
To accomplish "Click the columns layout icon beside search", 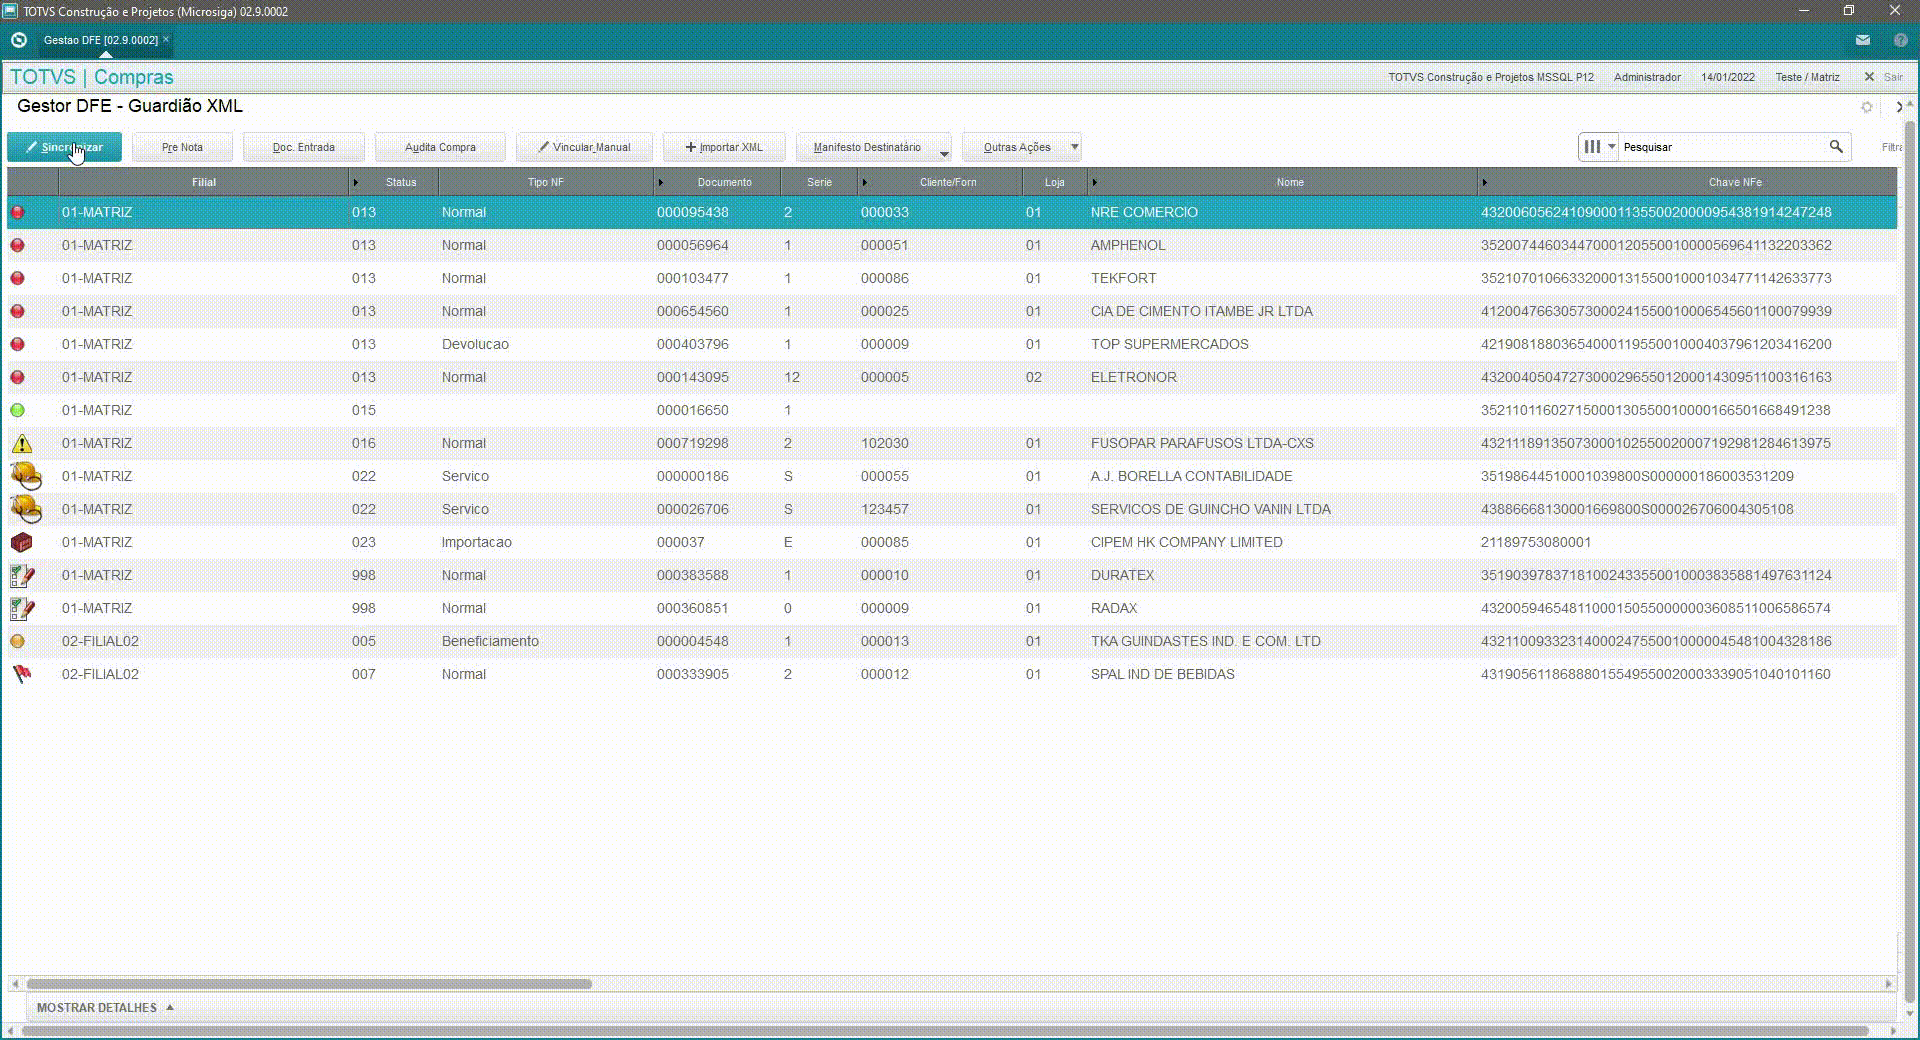I will tap(1592, 147).
